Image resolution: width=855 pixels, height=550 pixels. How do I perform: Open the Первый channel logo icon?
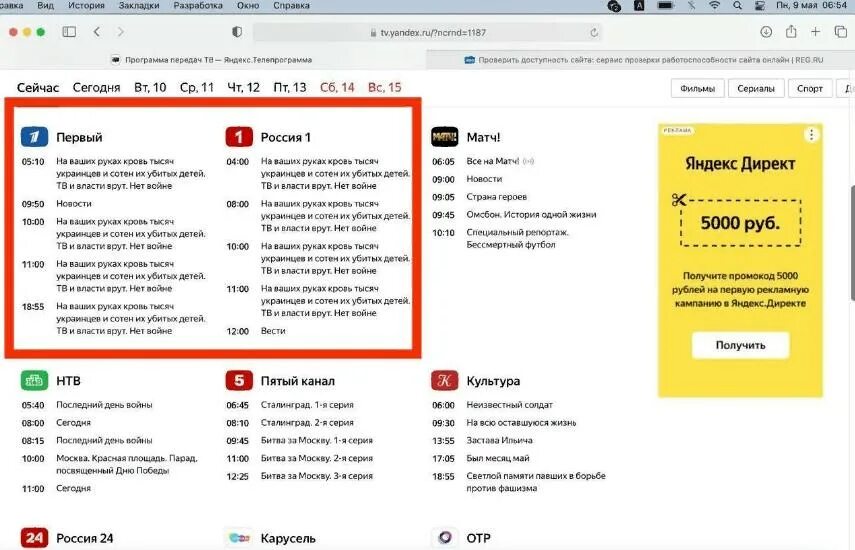[34, 137]
